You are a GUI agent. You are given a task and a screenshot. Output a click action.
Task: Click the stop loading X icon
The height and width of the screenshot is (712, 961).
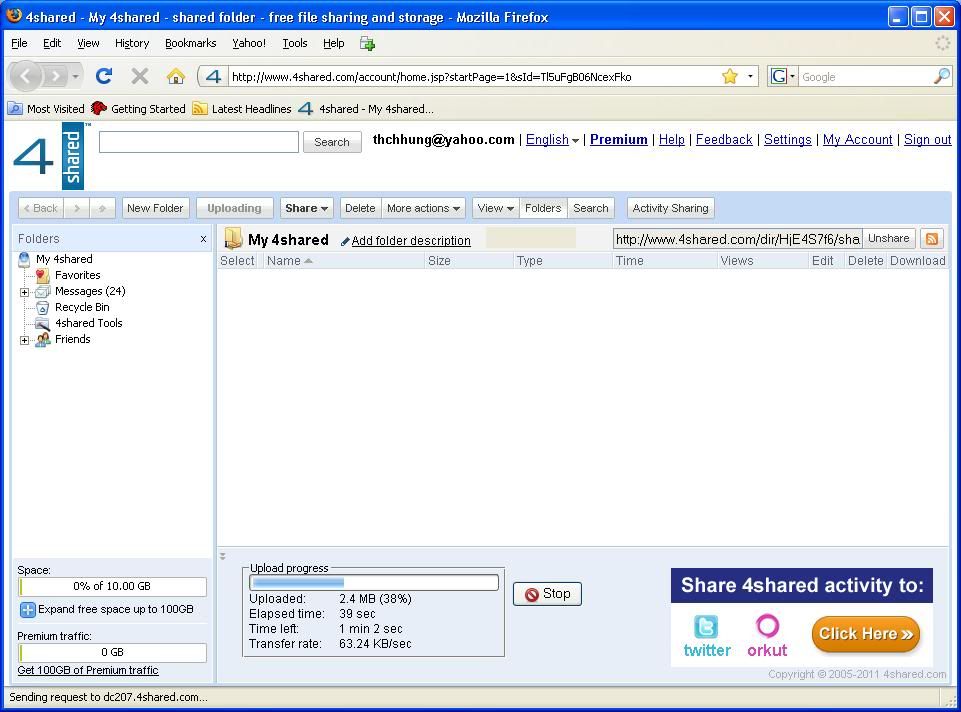tap(140, 76)
